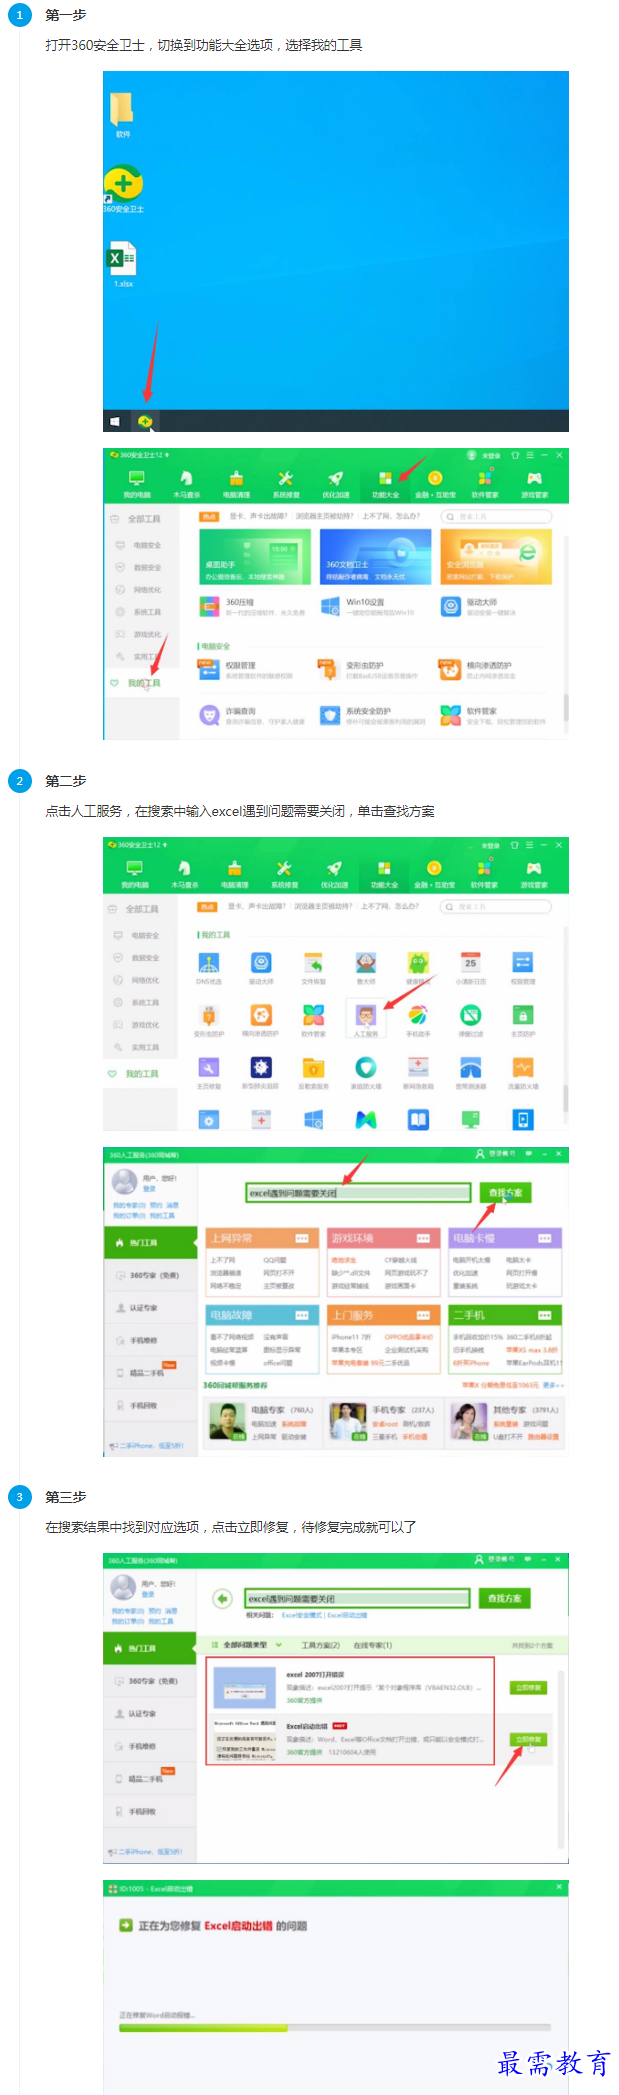Screen dimensions: 619x2095
Task: Go back with the green arrow button
Action: [222, 1599]
